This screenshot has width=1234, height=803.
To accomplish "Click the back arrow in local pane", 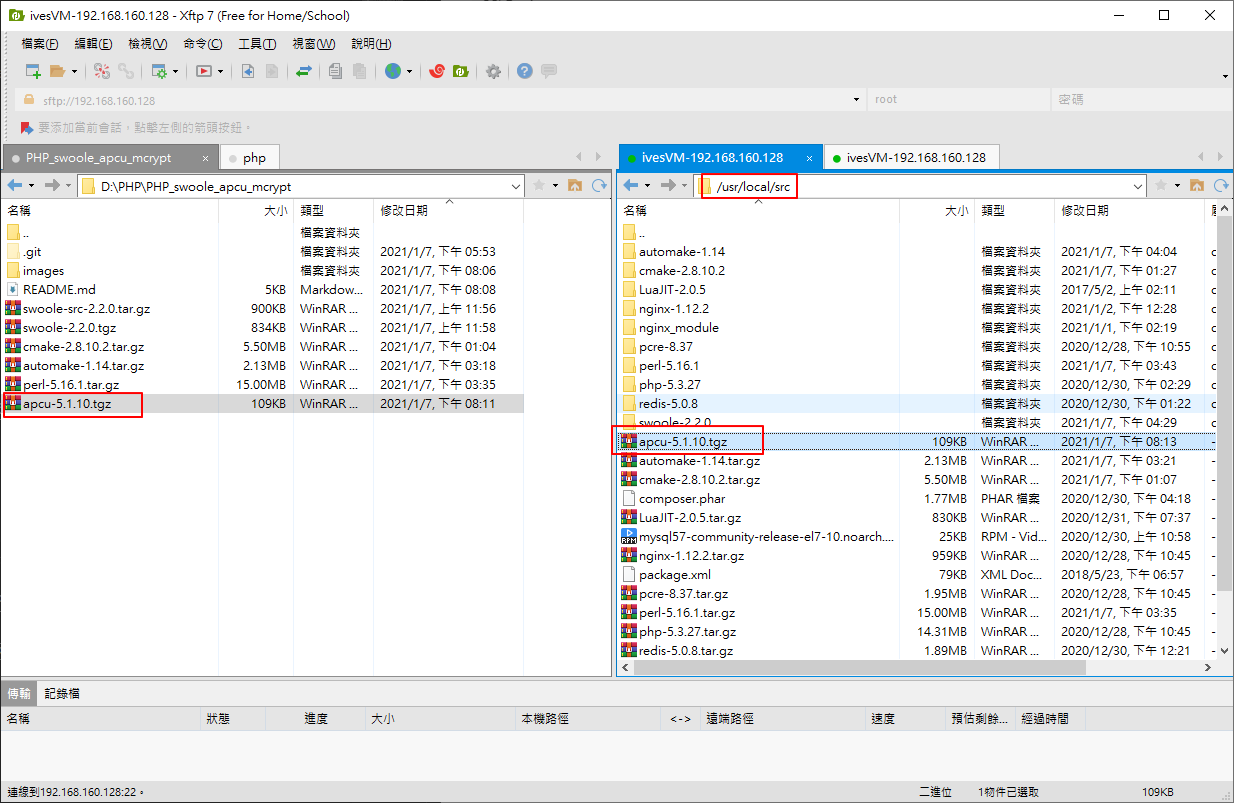I will 15,186.
